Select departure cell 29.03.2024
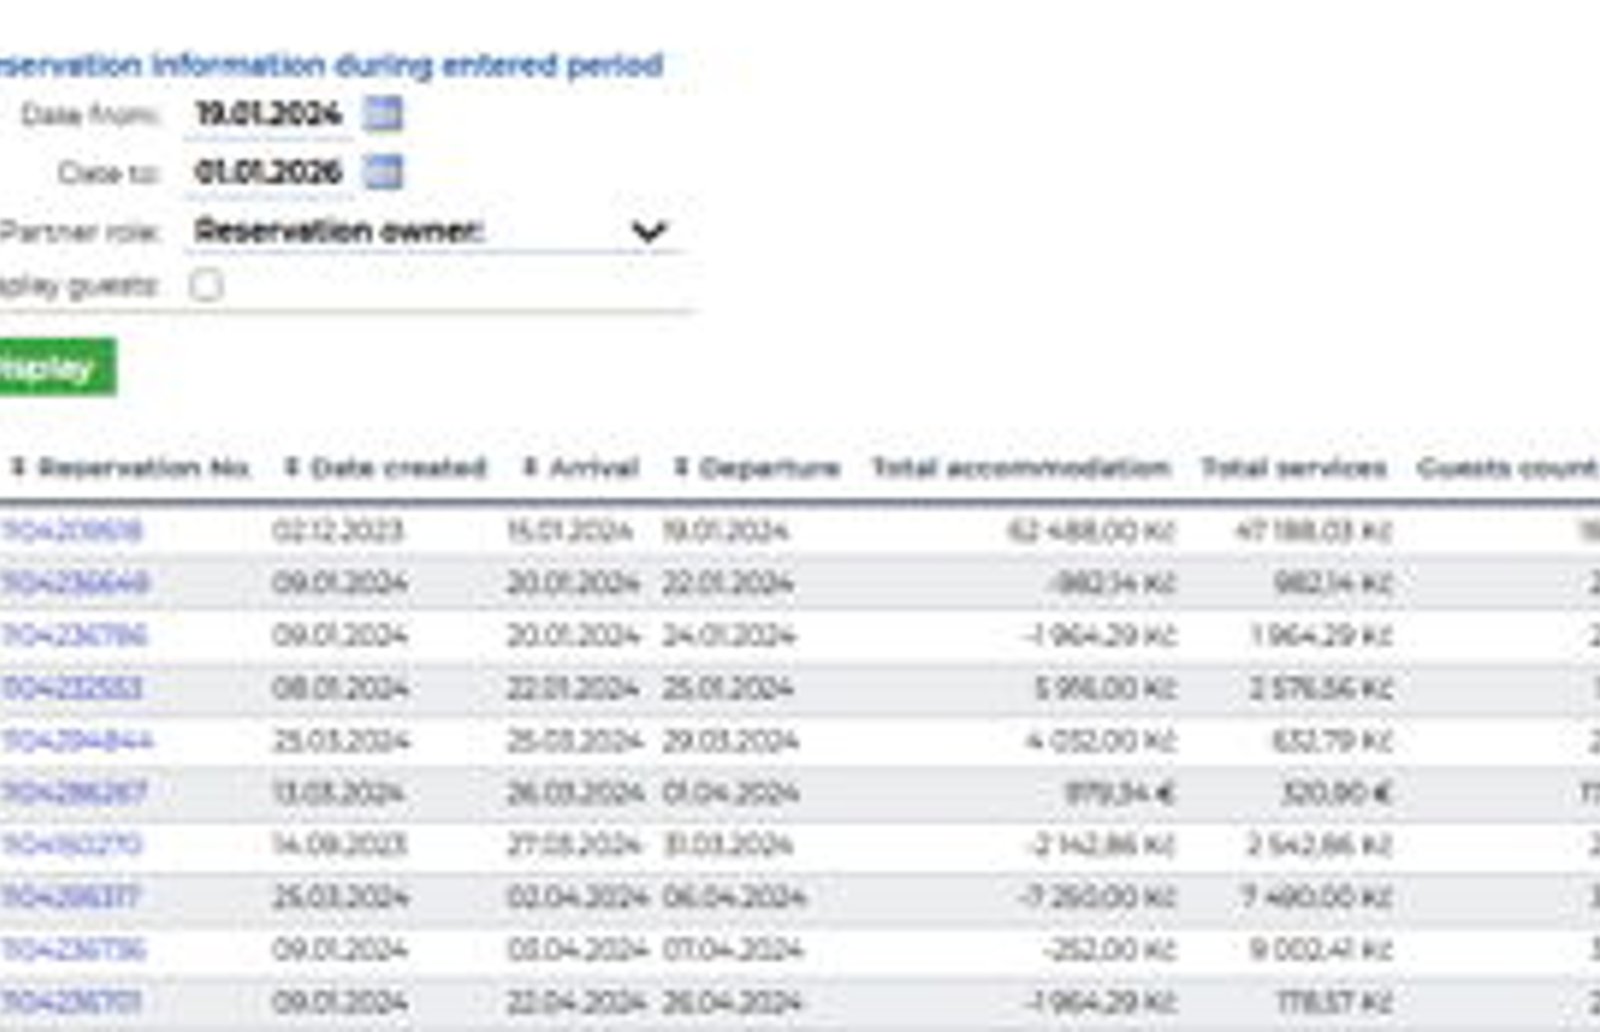Screen dimensions: 1600x1032 click(730, 740)
